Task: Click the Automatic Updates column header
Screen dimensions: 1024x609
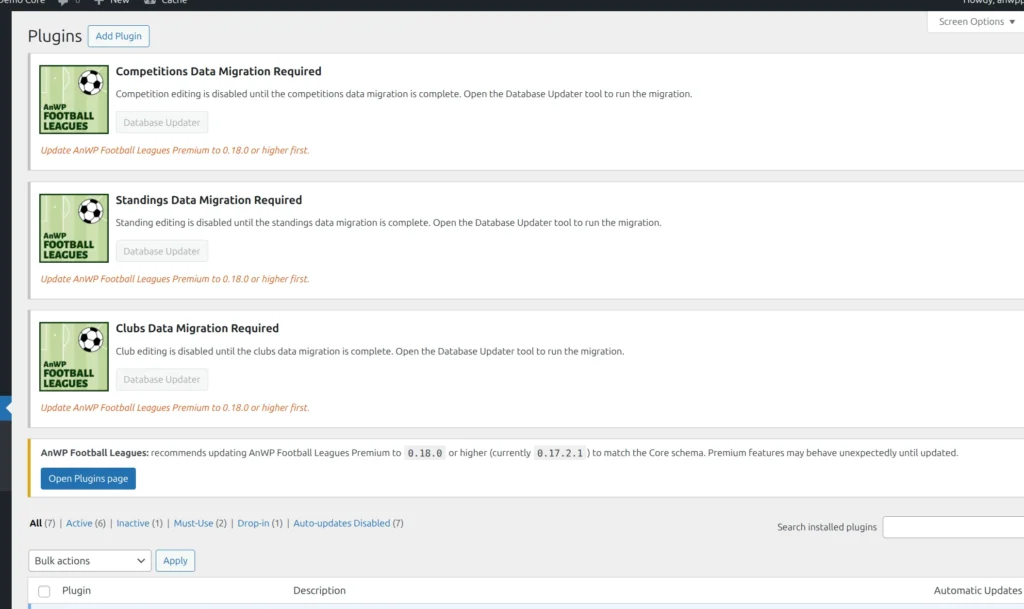Action: click(978, 590)
